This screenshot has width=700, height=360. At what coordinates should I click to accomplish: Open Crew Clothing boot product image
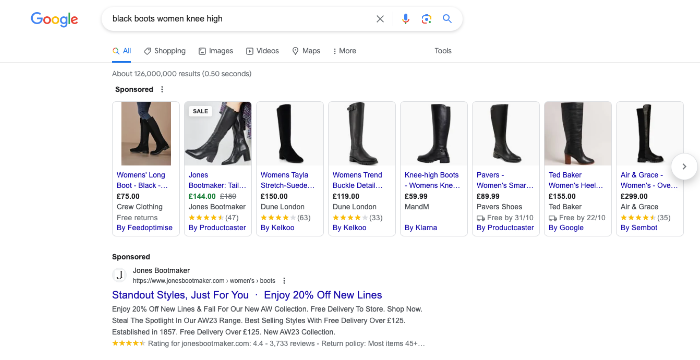pyautogui.click(x=146, y=134)
